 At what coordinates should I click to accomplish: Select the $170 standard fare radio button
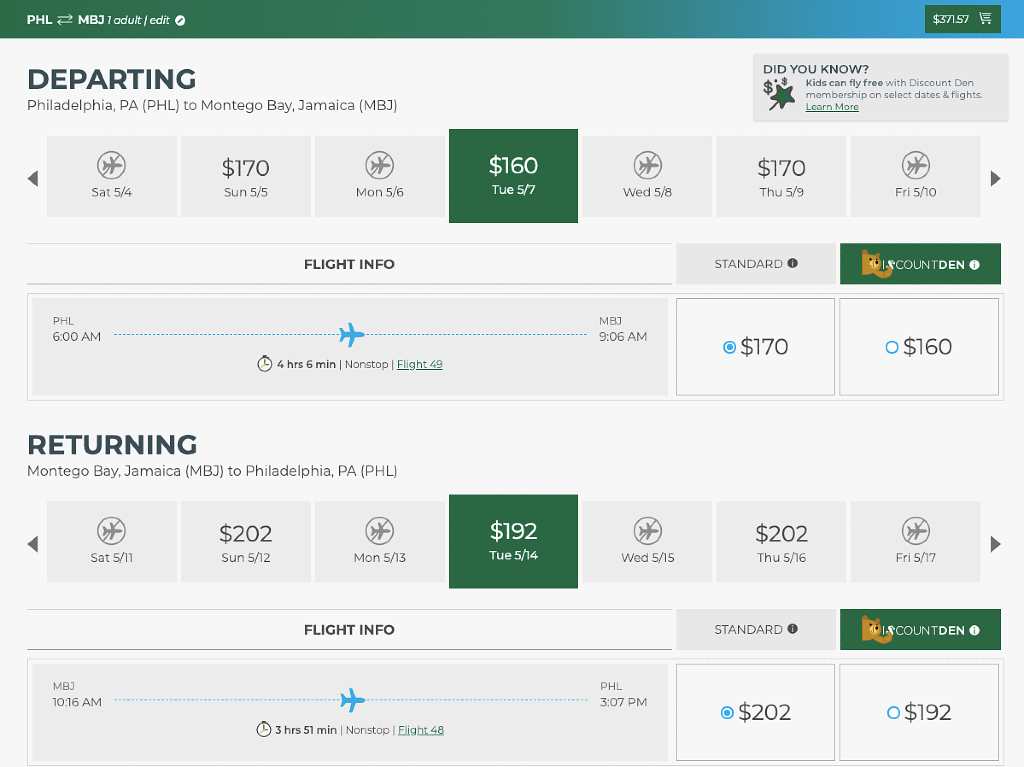pyautogui.click(x=729, y=347)
